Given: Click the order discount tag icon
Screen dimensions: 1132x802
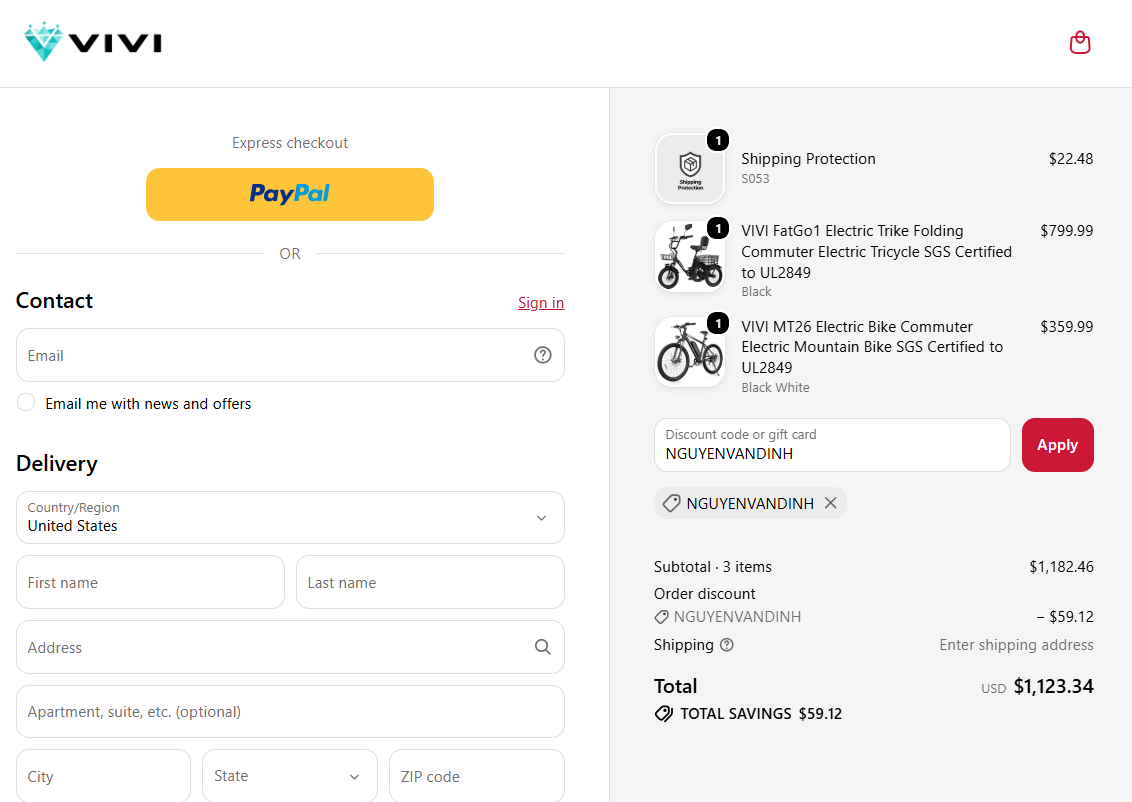Looking at the screenshot, I should pos(661,617).
